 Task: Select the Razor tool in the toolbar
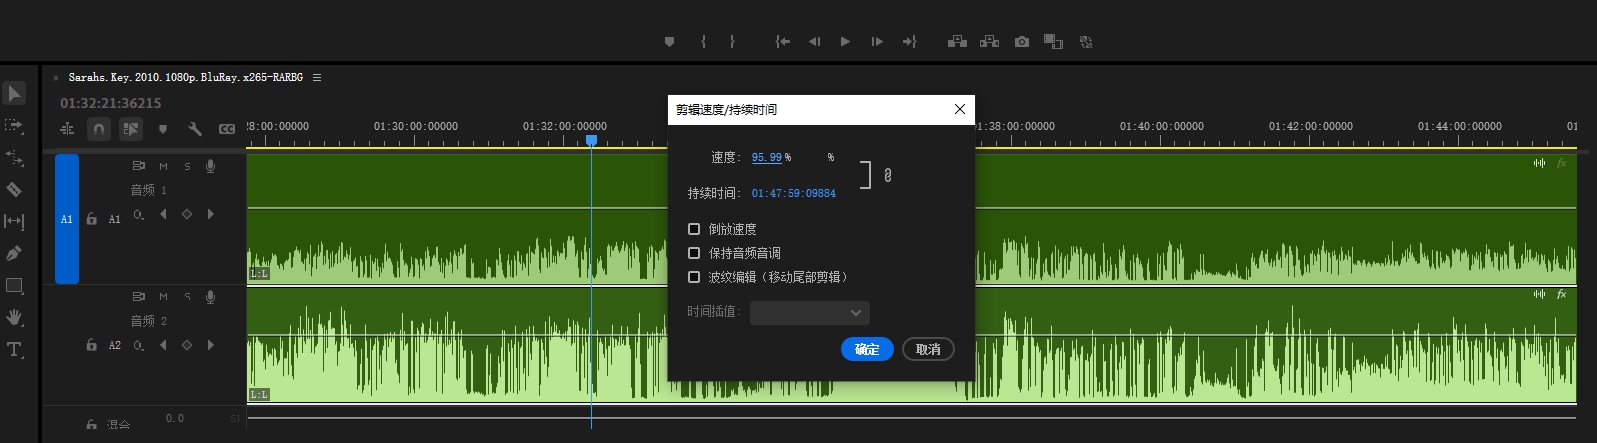point(14,189)
